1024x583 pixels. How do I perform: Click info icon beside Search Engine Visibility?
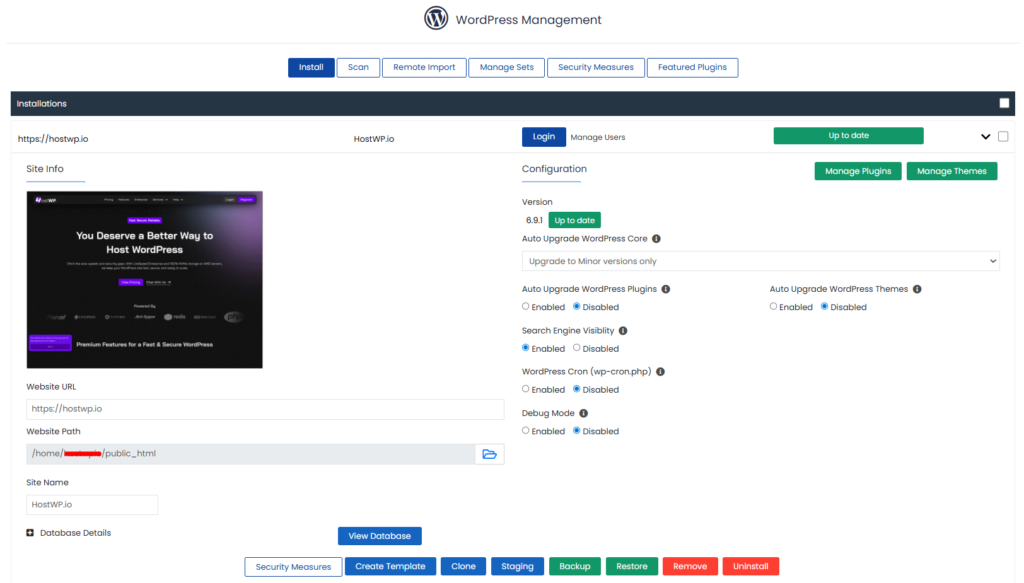[623, 331]
